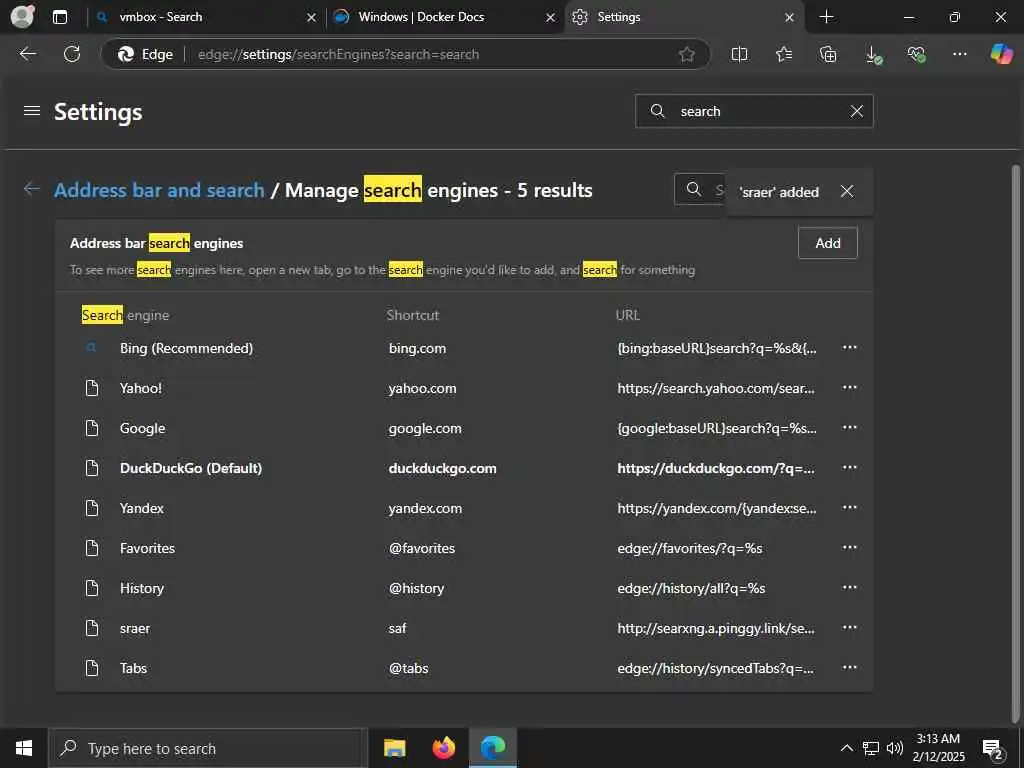Open the Collections icon
Screen dimensions: 1024x768
pyautogui.click(x=827, y=54)
